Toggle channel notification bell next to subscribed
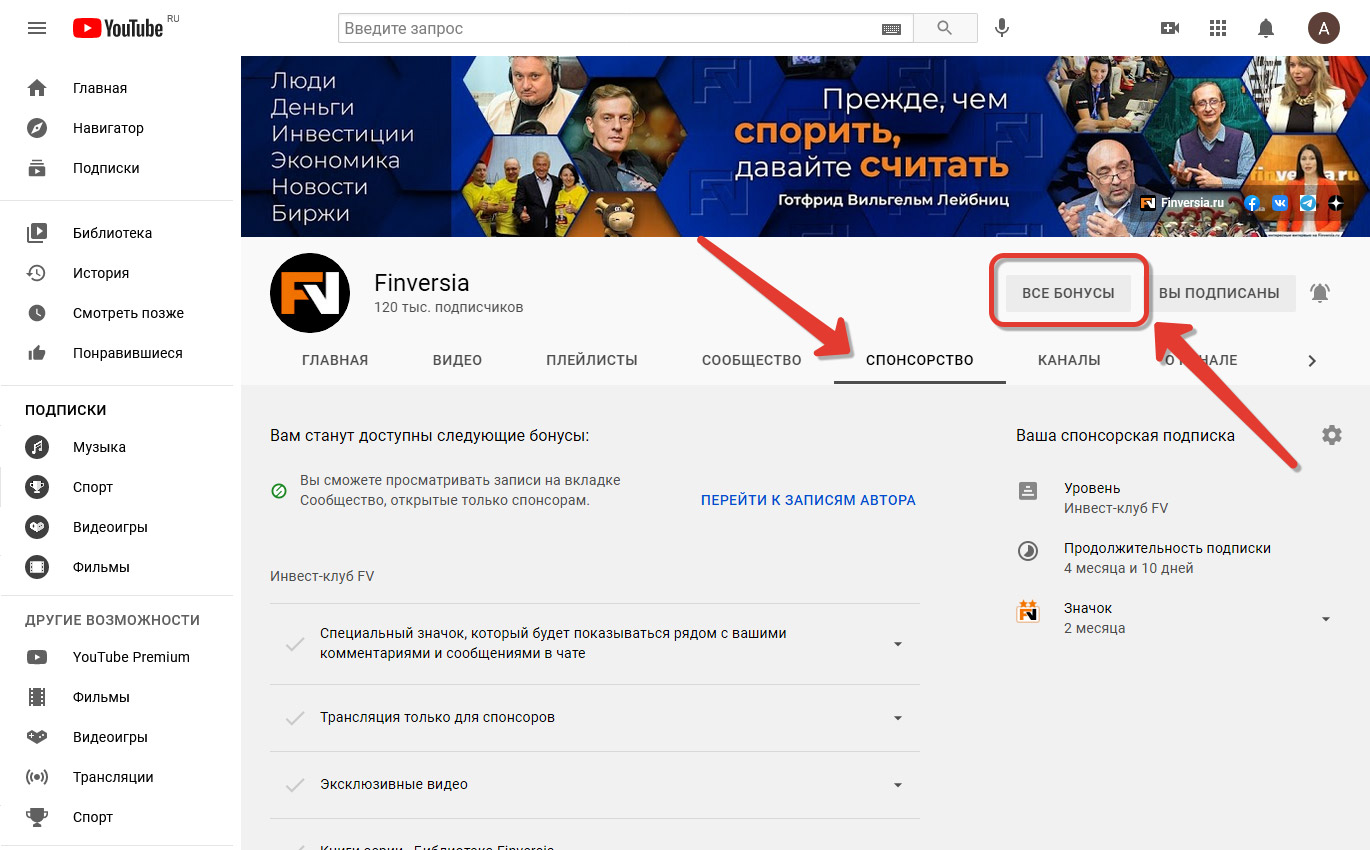The height and width of the screenshot is (850, 1370). click(1320, 293)
